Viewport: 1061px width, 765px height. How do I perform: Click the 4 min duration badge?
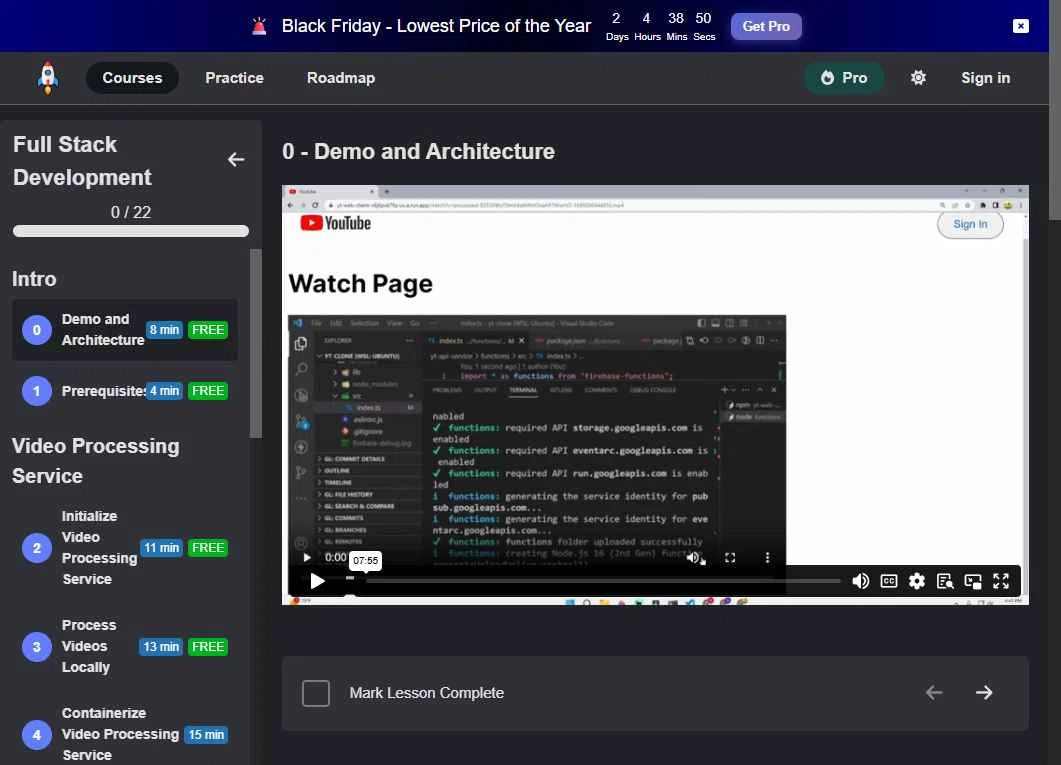(164, 391)
